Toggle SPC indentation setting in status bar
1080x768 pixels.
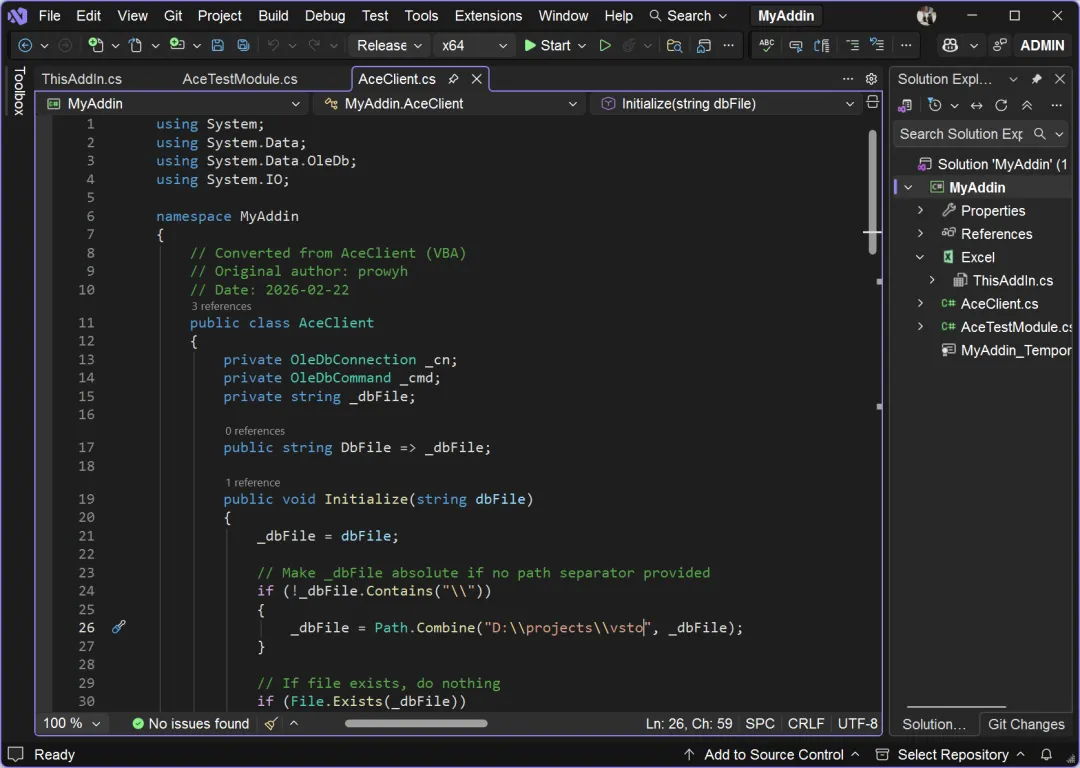tap(760, 723)
